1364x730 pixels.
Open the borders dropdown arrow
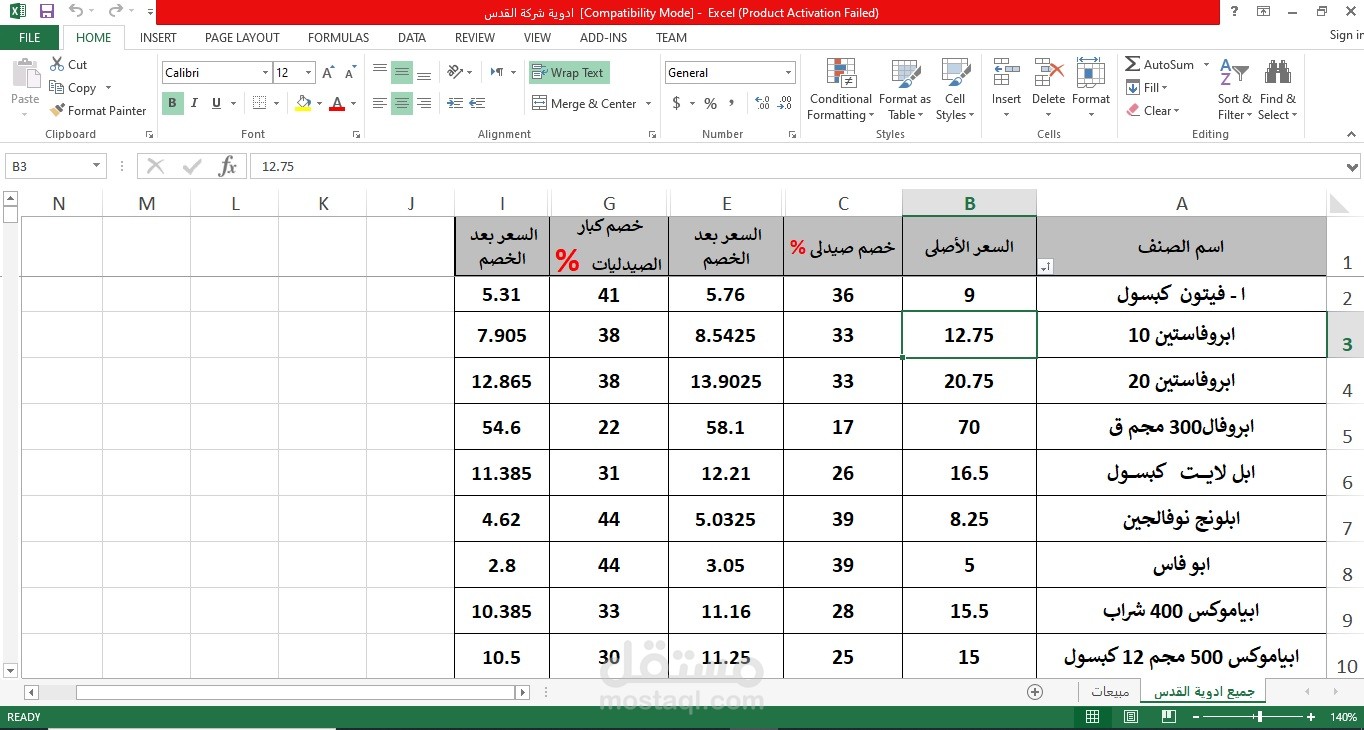tap(276, 104)
